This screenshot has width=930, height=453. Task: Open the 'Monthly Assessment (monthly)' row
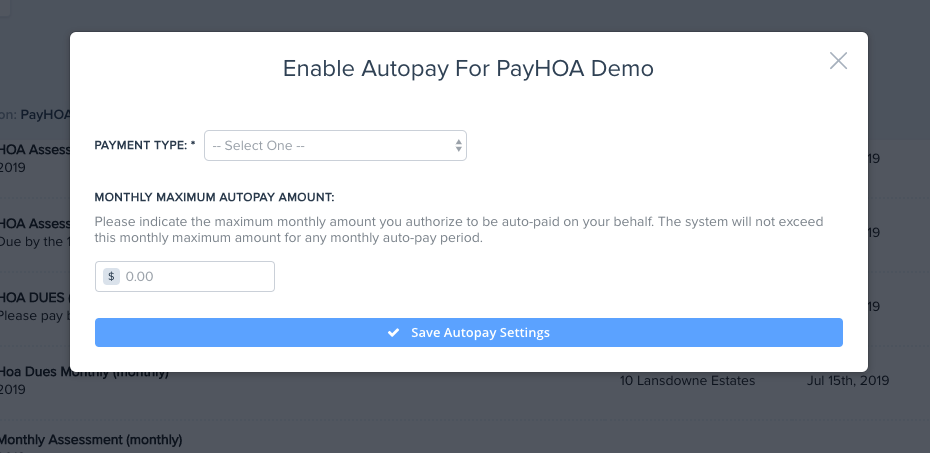point(90,440)
